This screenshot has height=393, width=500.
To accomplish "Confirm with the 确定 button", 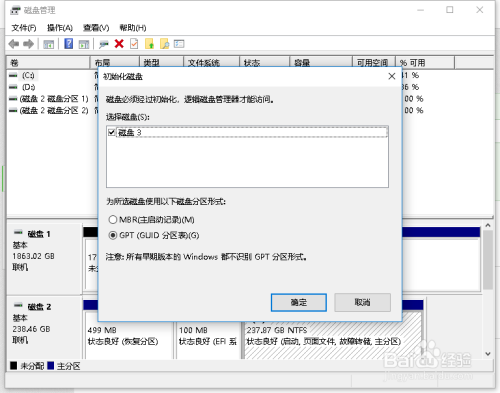I will (299, 302).
